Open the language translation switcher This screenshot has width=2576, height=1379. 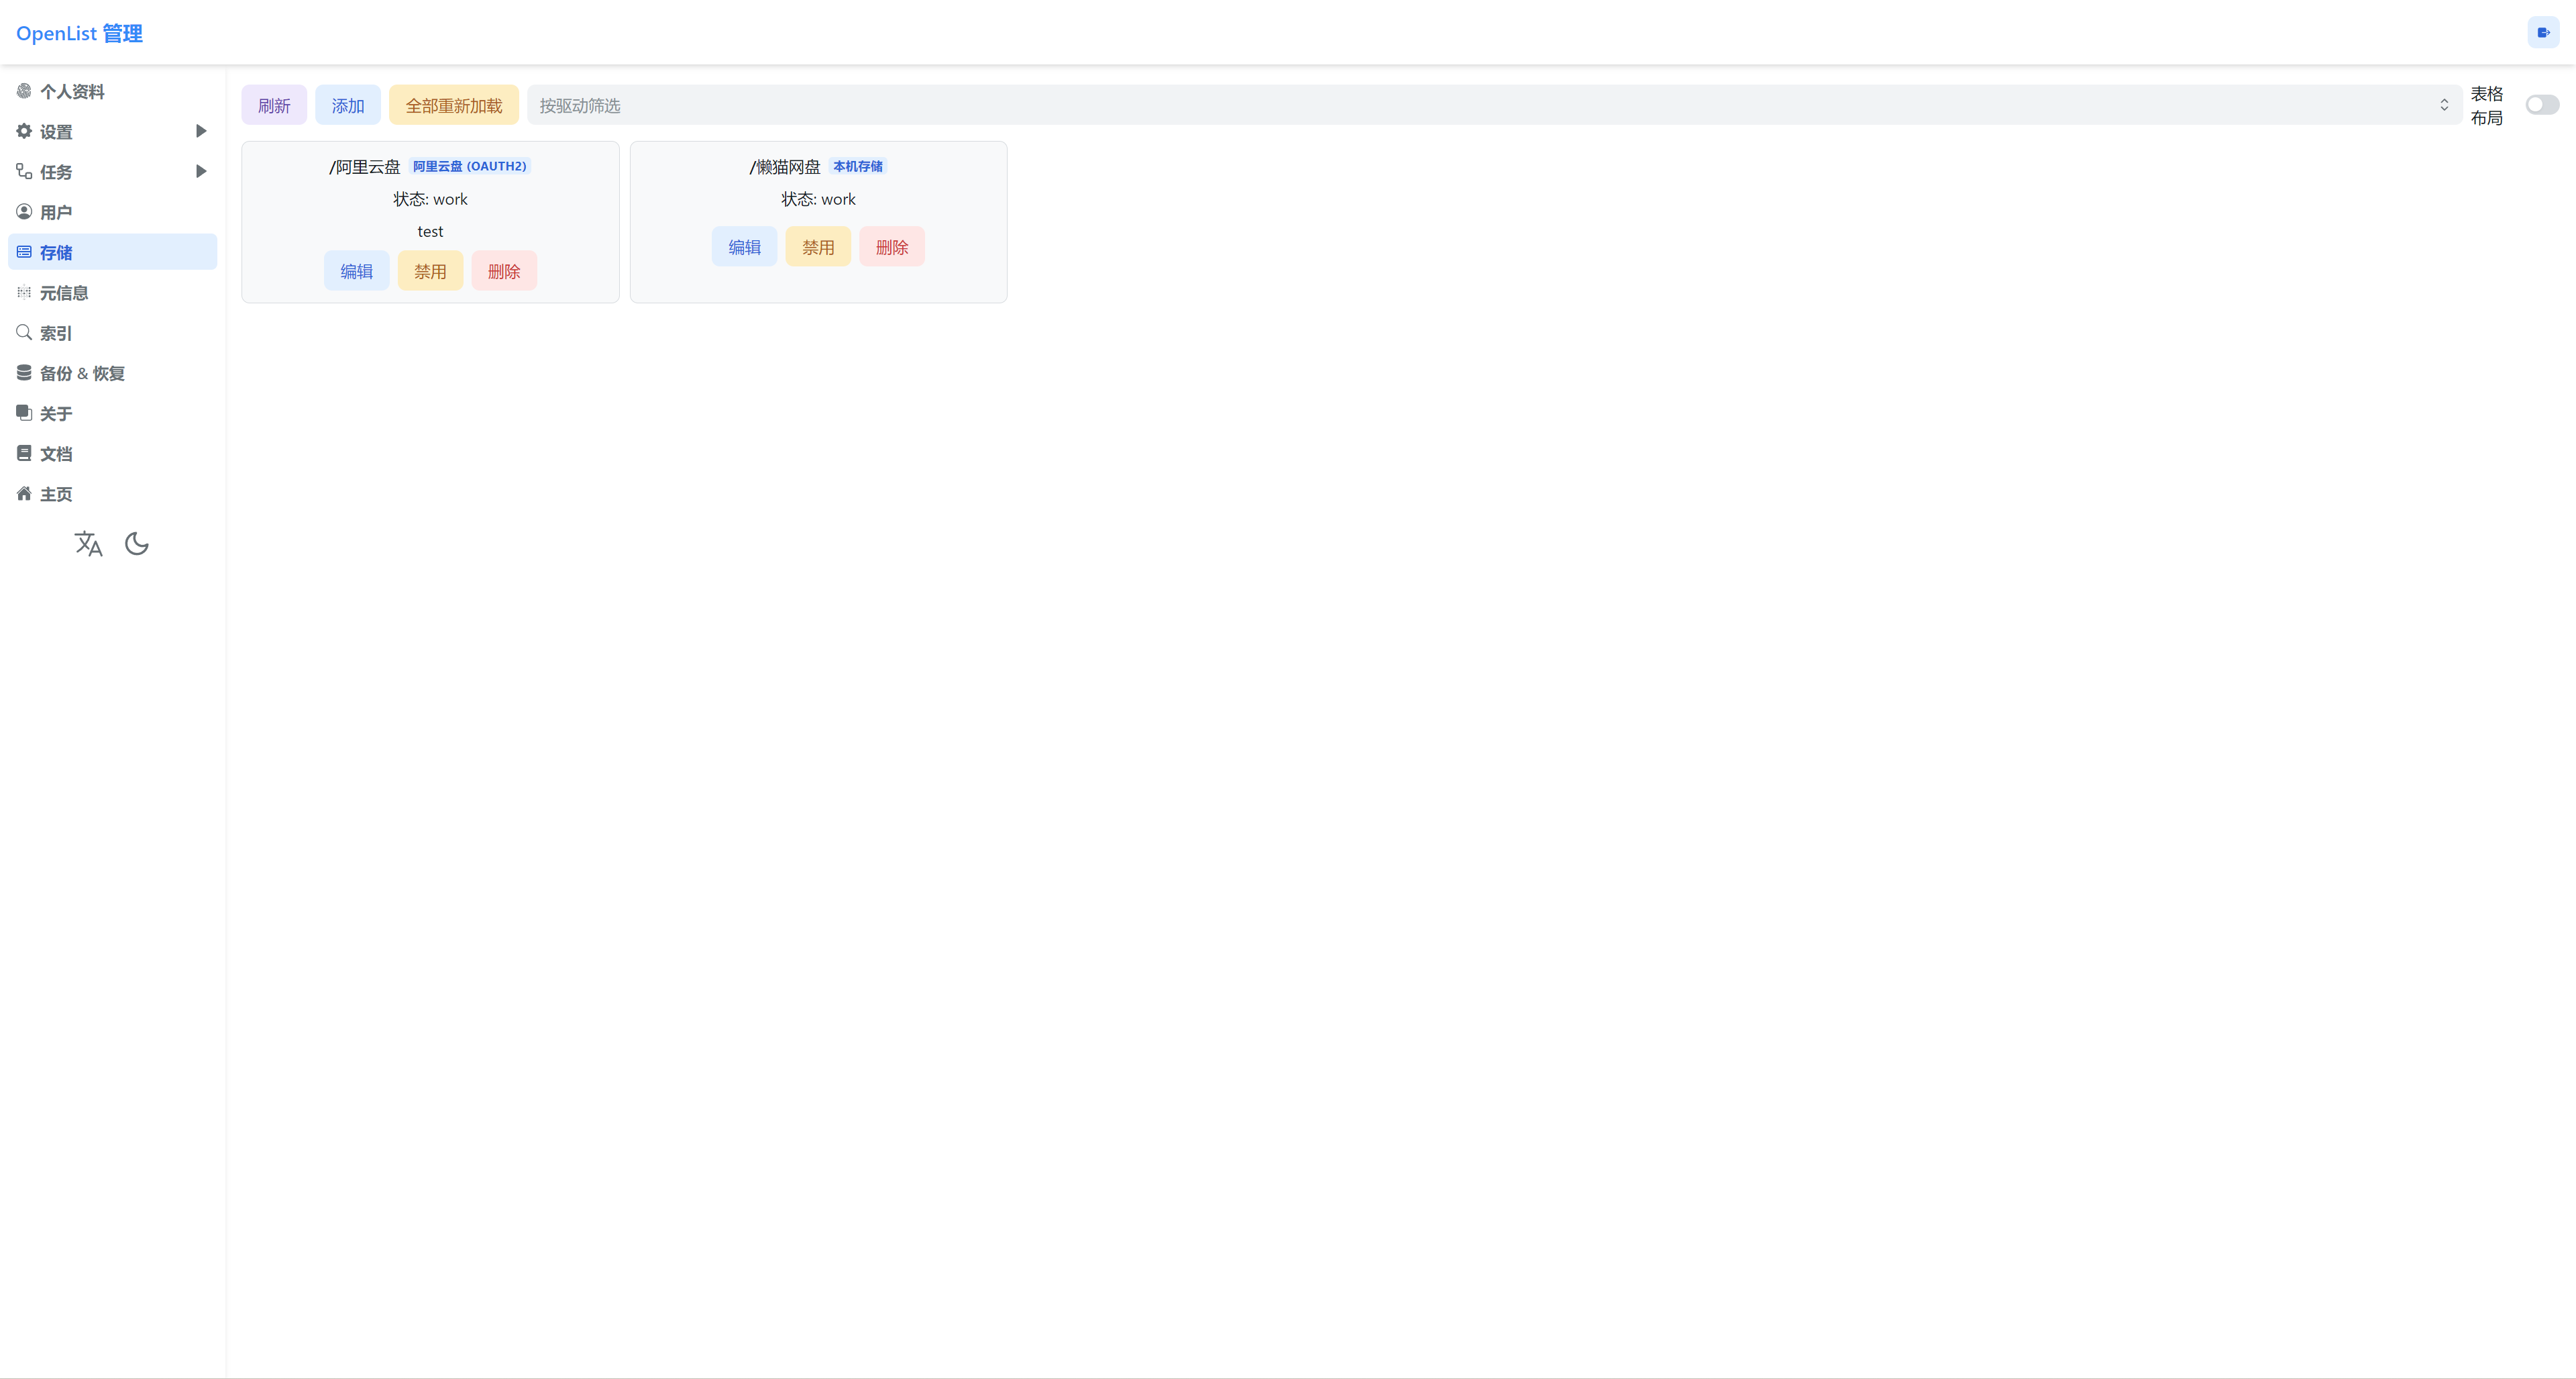pos(88,544)
